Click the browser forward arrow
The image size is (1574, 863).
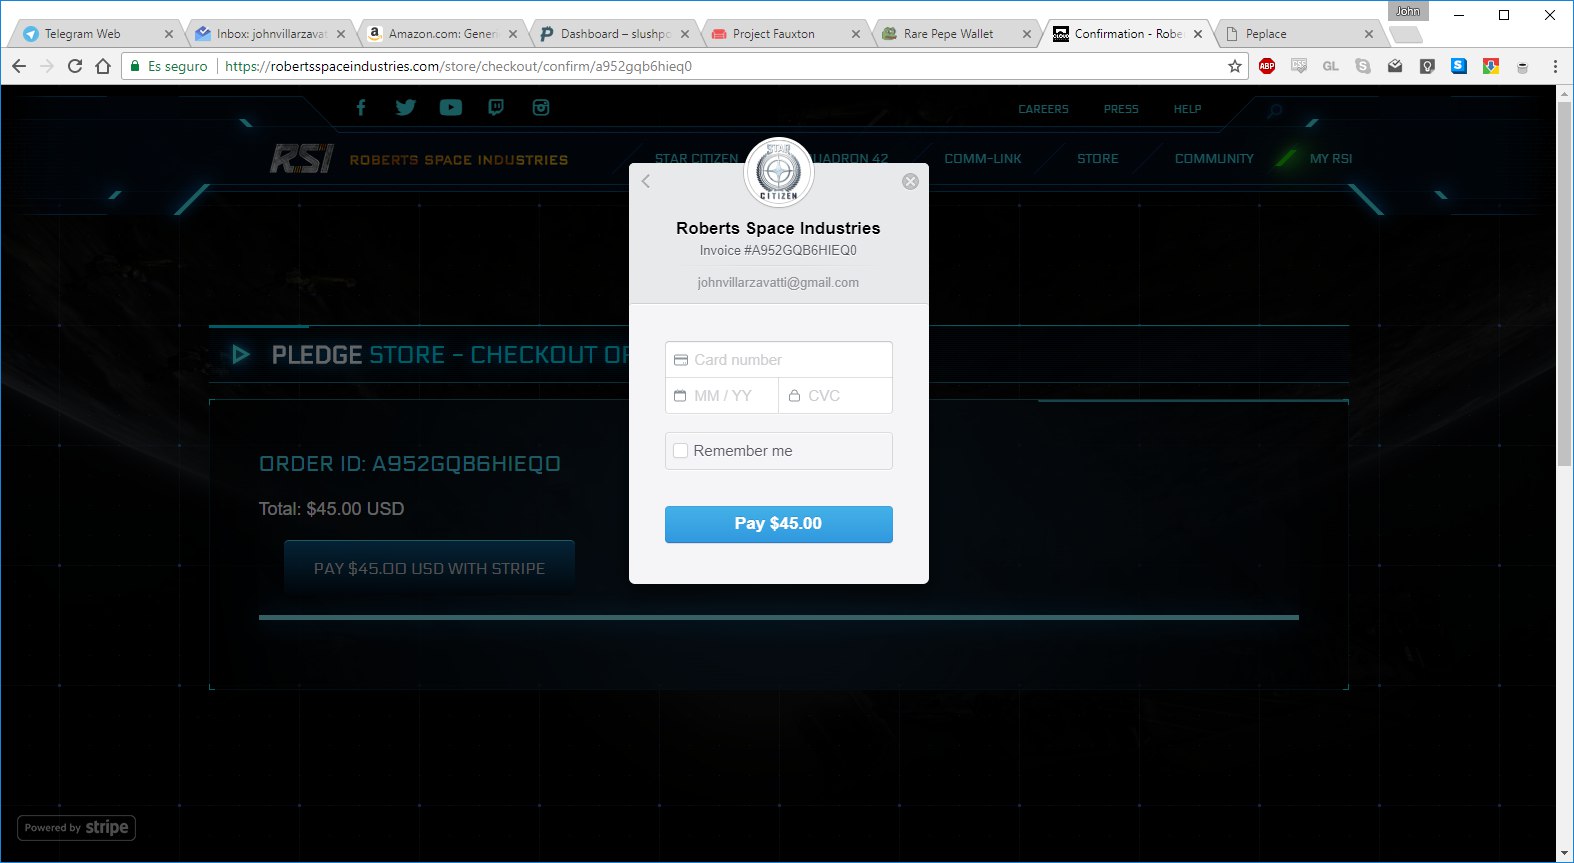click(46, 66)
